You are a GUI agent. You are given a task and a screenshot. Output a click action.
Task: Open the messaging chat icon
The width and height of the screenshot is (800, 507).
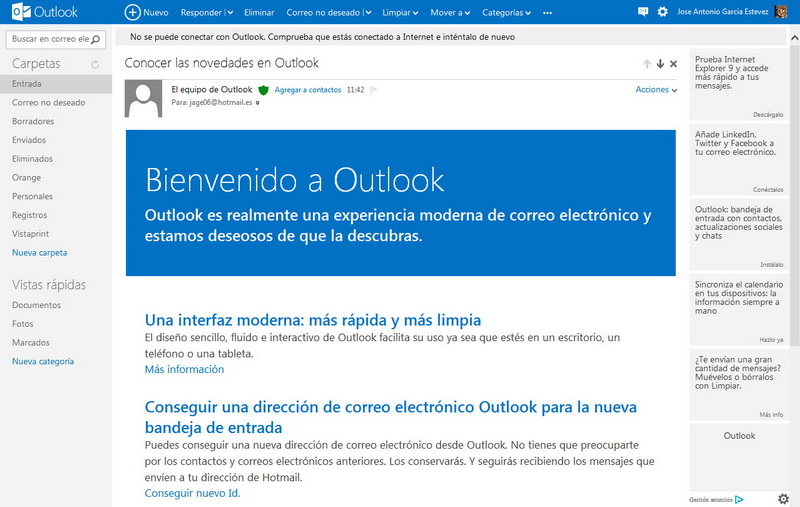(x=643, y=12)
